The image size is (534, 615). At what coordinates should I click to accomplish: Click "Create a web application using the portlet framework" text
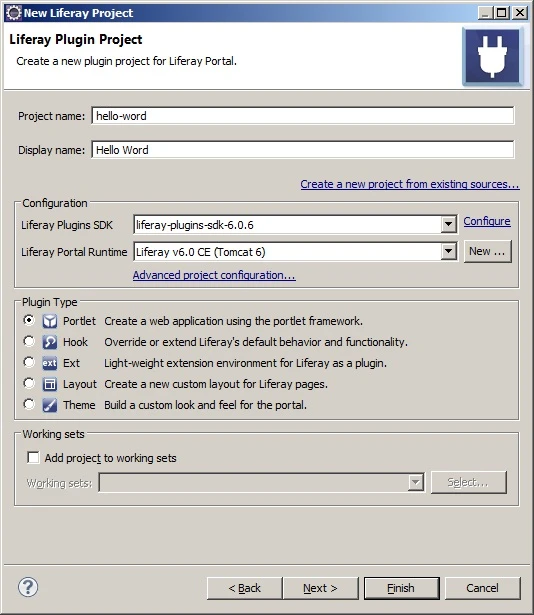[233, 321]
